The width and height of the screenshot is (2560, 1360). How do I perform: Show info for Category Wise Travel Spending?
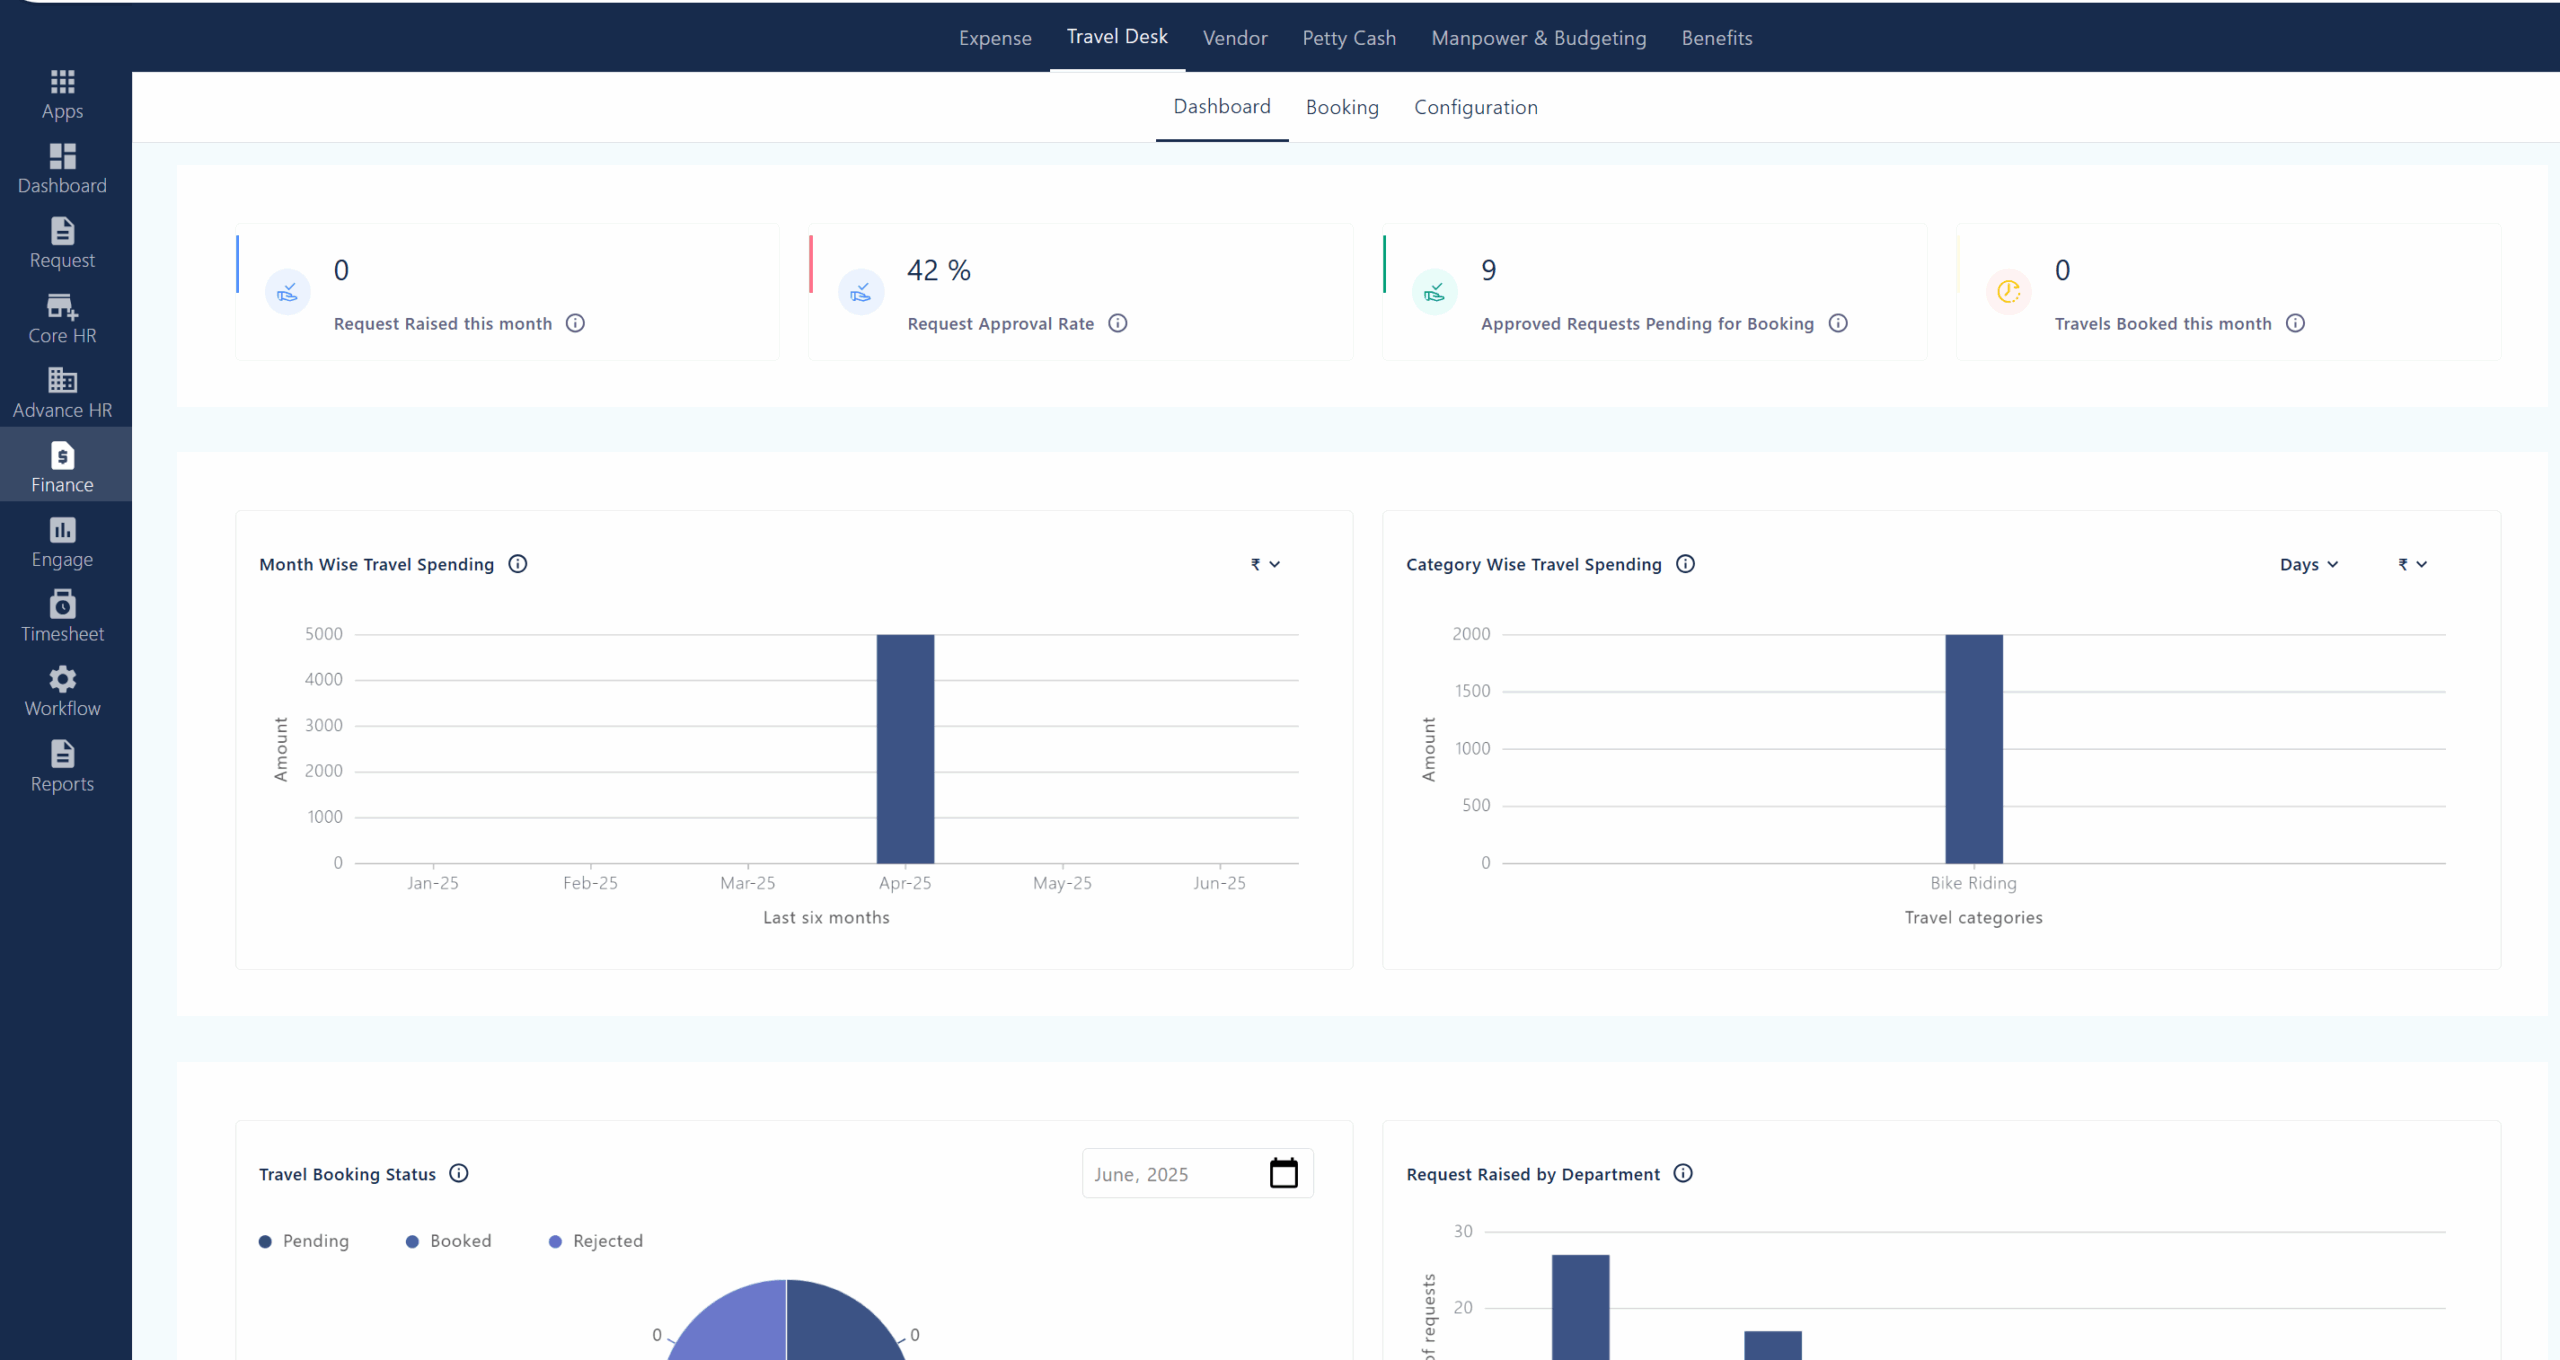tap(1686, 564)
